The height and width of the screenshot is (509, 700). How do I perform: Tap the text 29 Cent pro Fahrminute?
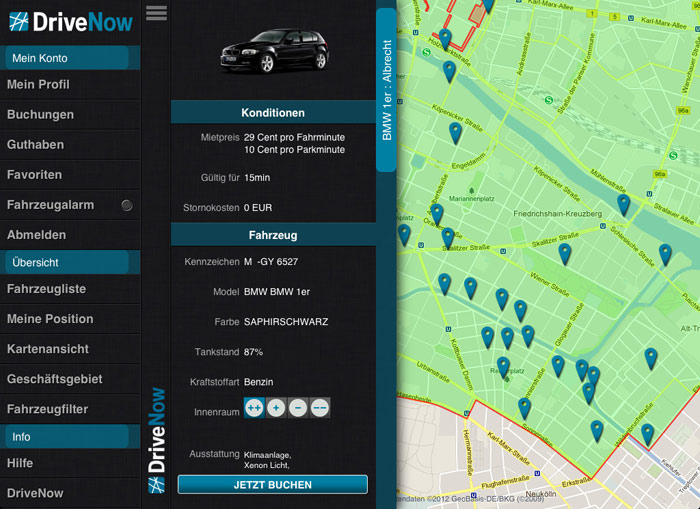pos(294,137)
